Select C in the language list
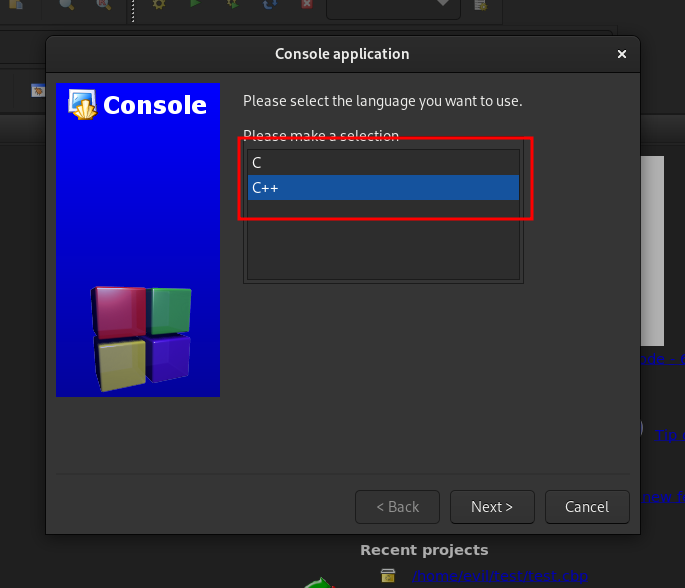This screenshot has width=685, height=588. (383, 162)
